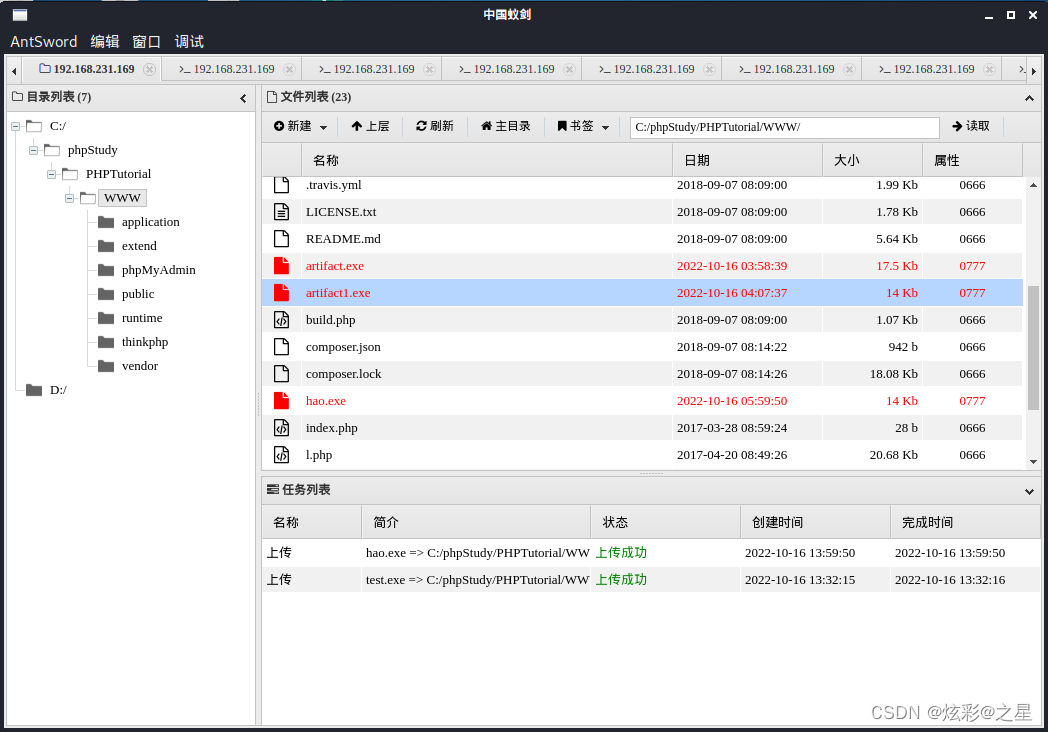Image resolution: width=1048 pixels, height=732 pixels.
Task: Click the red icon of hao.exe
Action: (x=281, y=400)
